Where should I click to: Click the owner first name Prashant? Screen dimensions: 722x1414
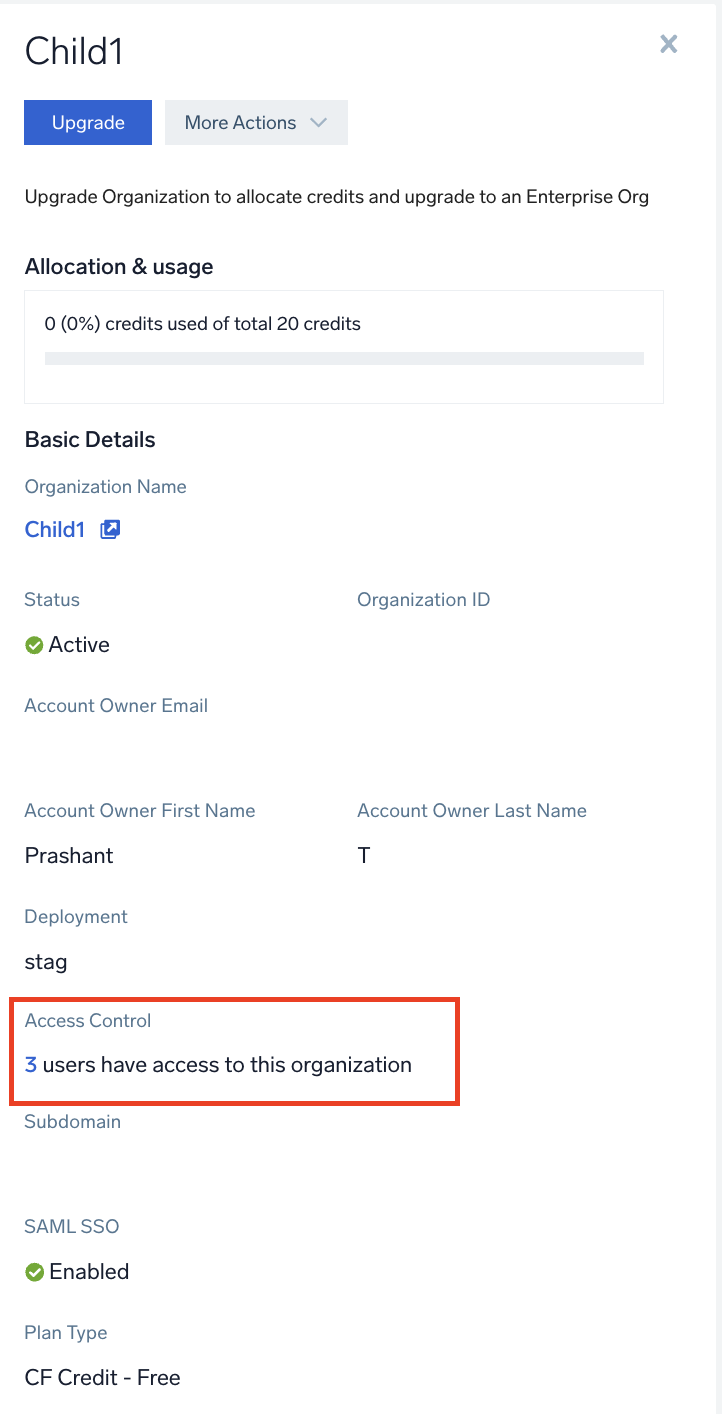[x=69, y=856]
